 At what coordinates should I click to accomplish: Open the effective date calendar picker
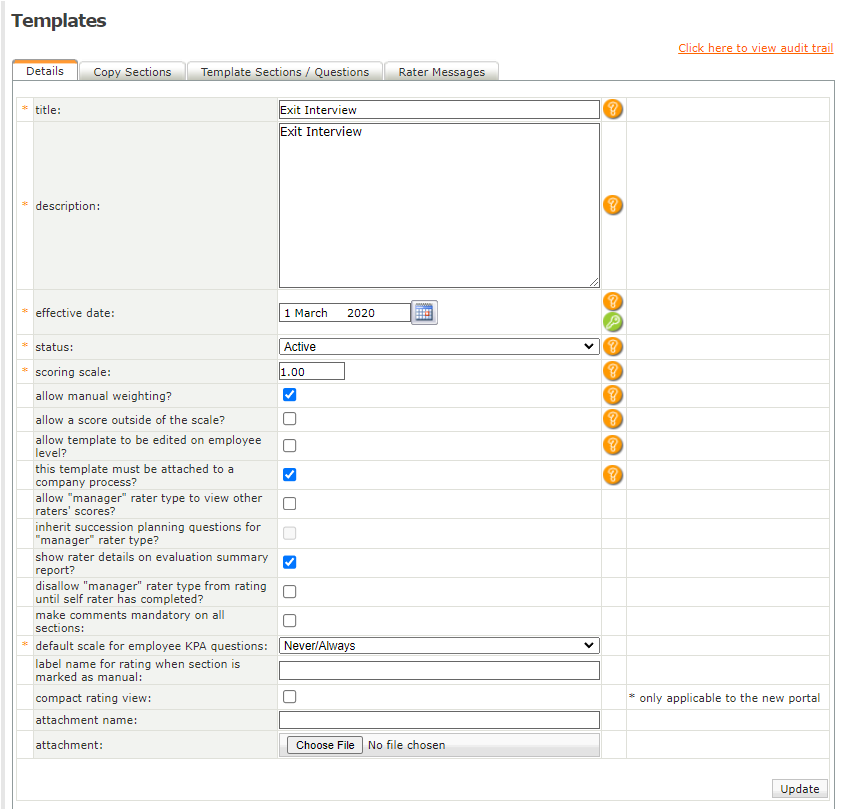[424, 313]
